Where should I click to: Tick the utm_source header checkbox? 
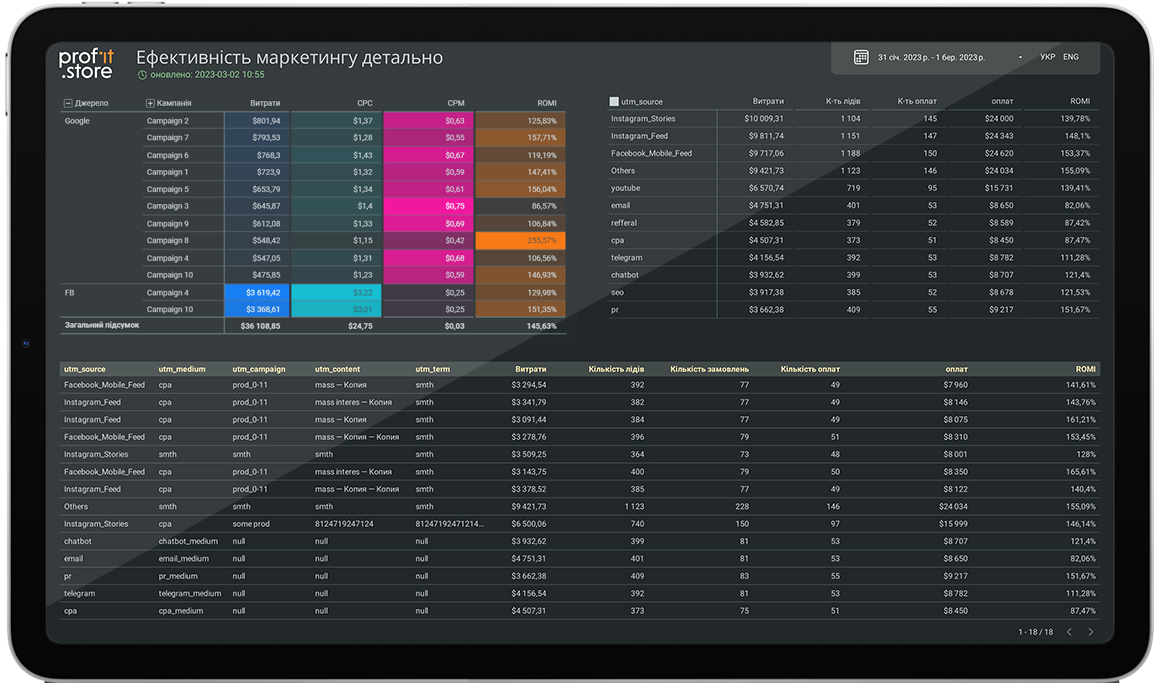614,102
